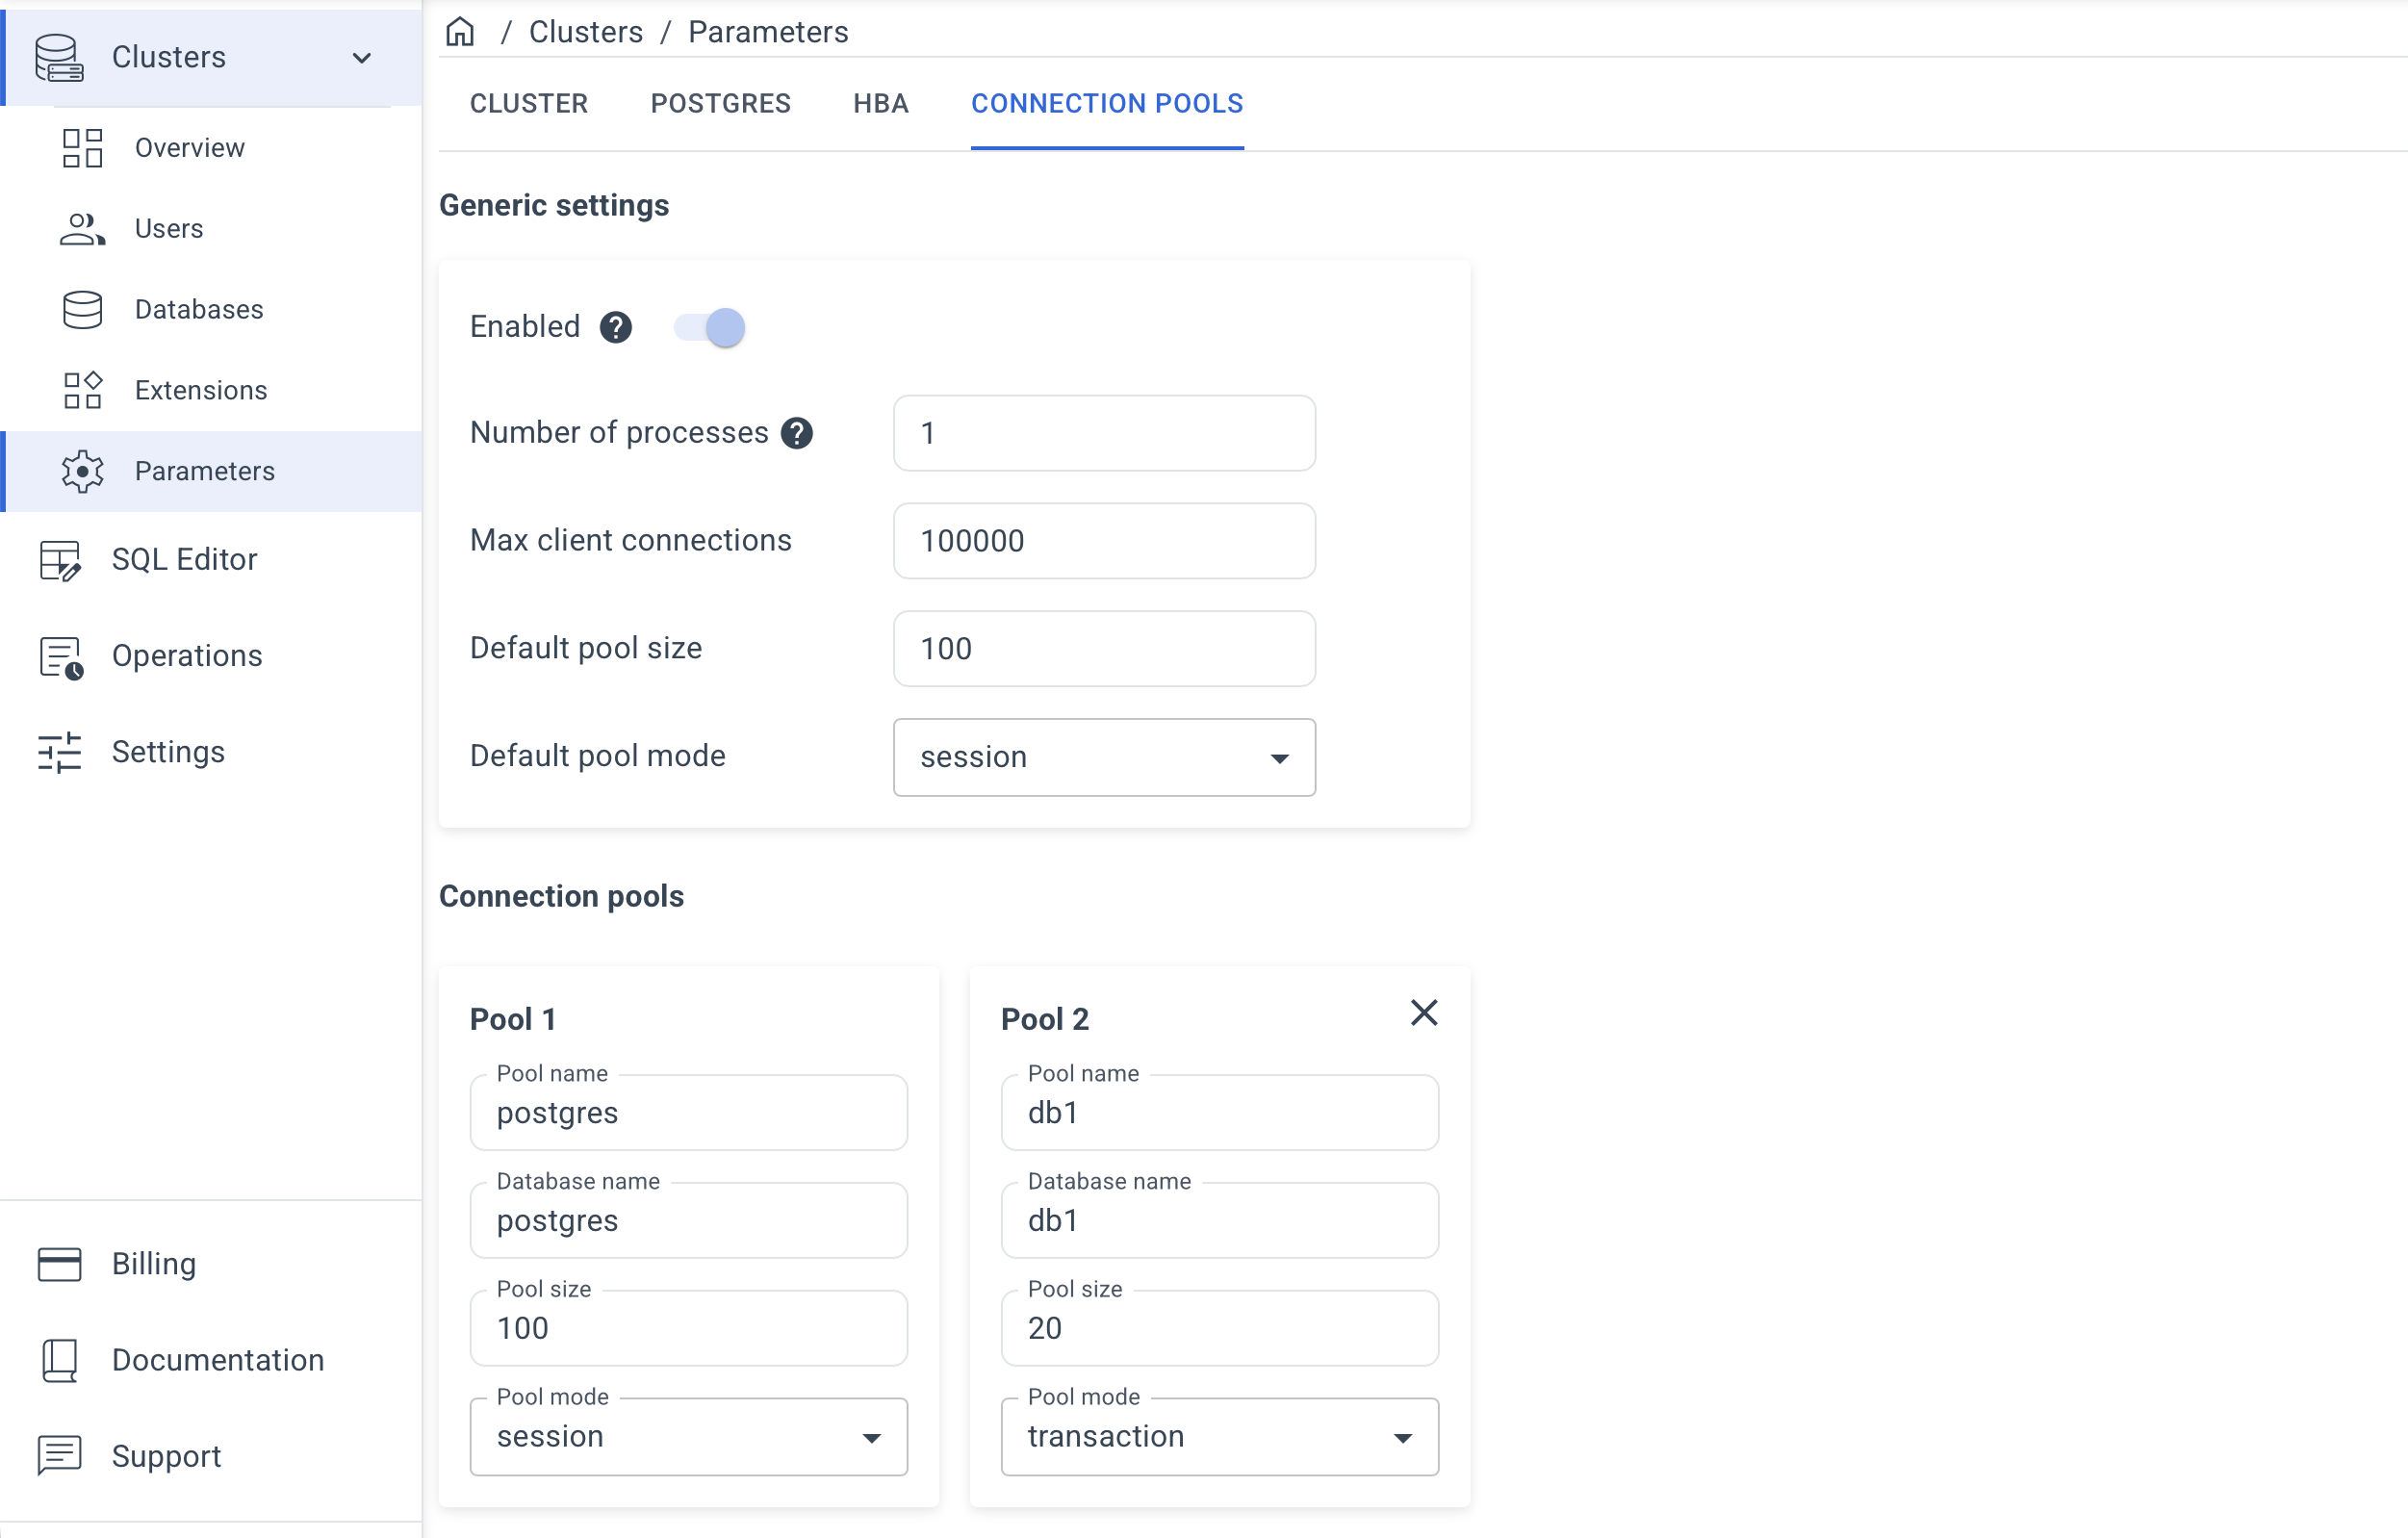Switch to the HBA tab
The height and width of the screenshot is (1538, 2408).
pos(881,104)
